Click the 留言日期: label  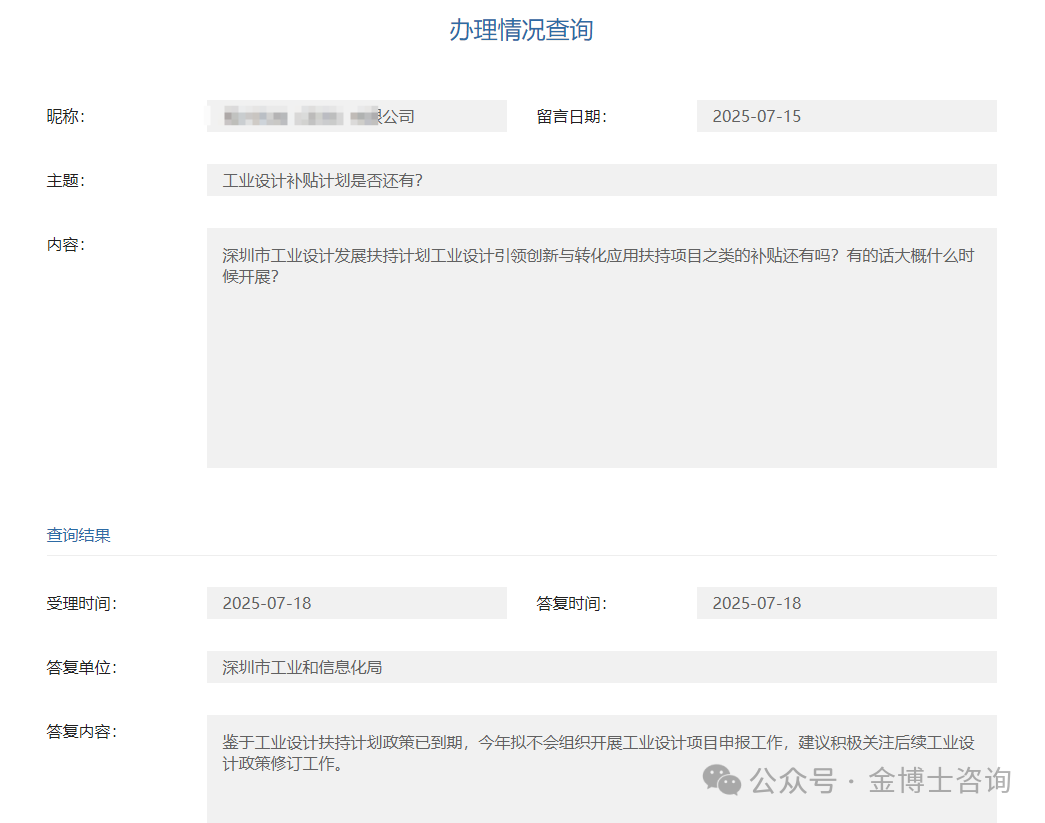click(x=571, y=117)
